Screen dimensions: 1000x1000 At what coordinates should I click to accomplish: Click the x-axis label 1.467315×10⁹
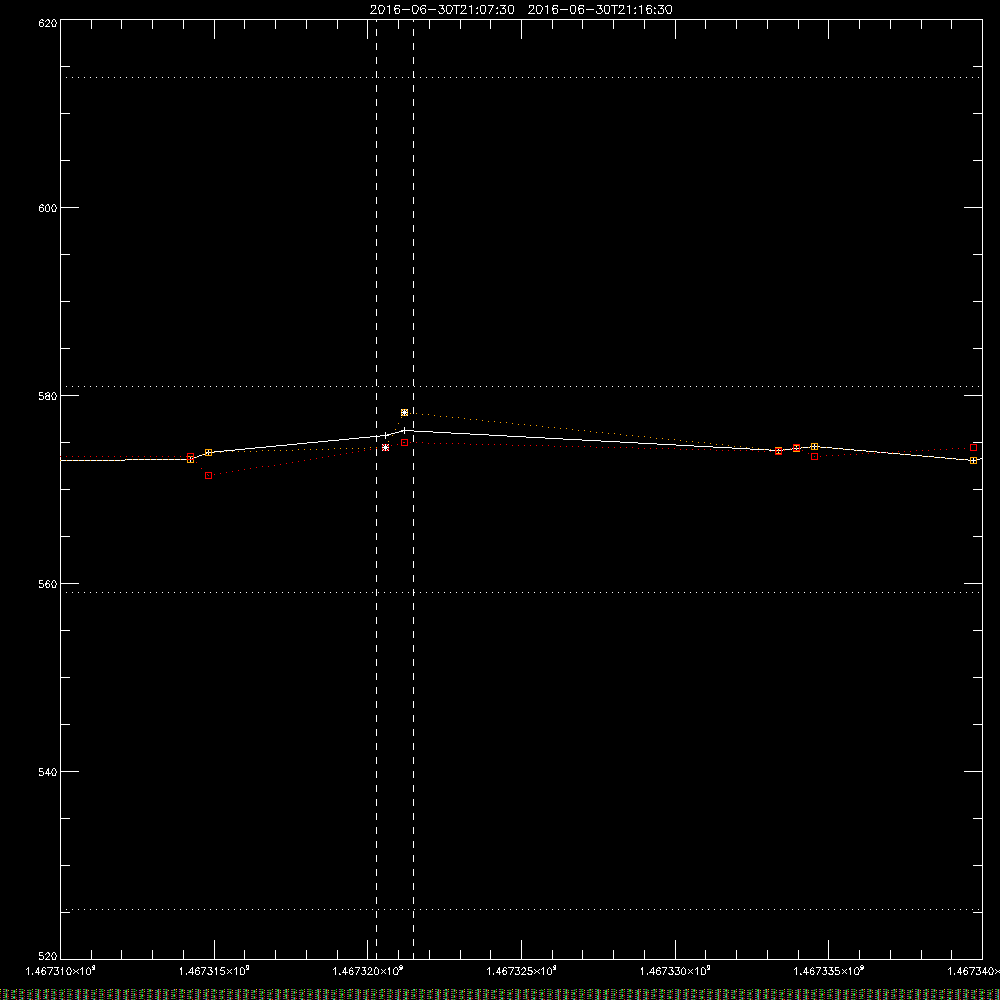tap(214, 971)
